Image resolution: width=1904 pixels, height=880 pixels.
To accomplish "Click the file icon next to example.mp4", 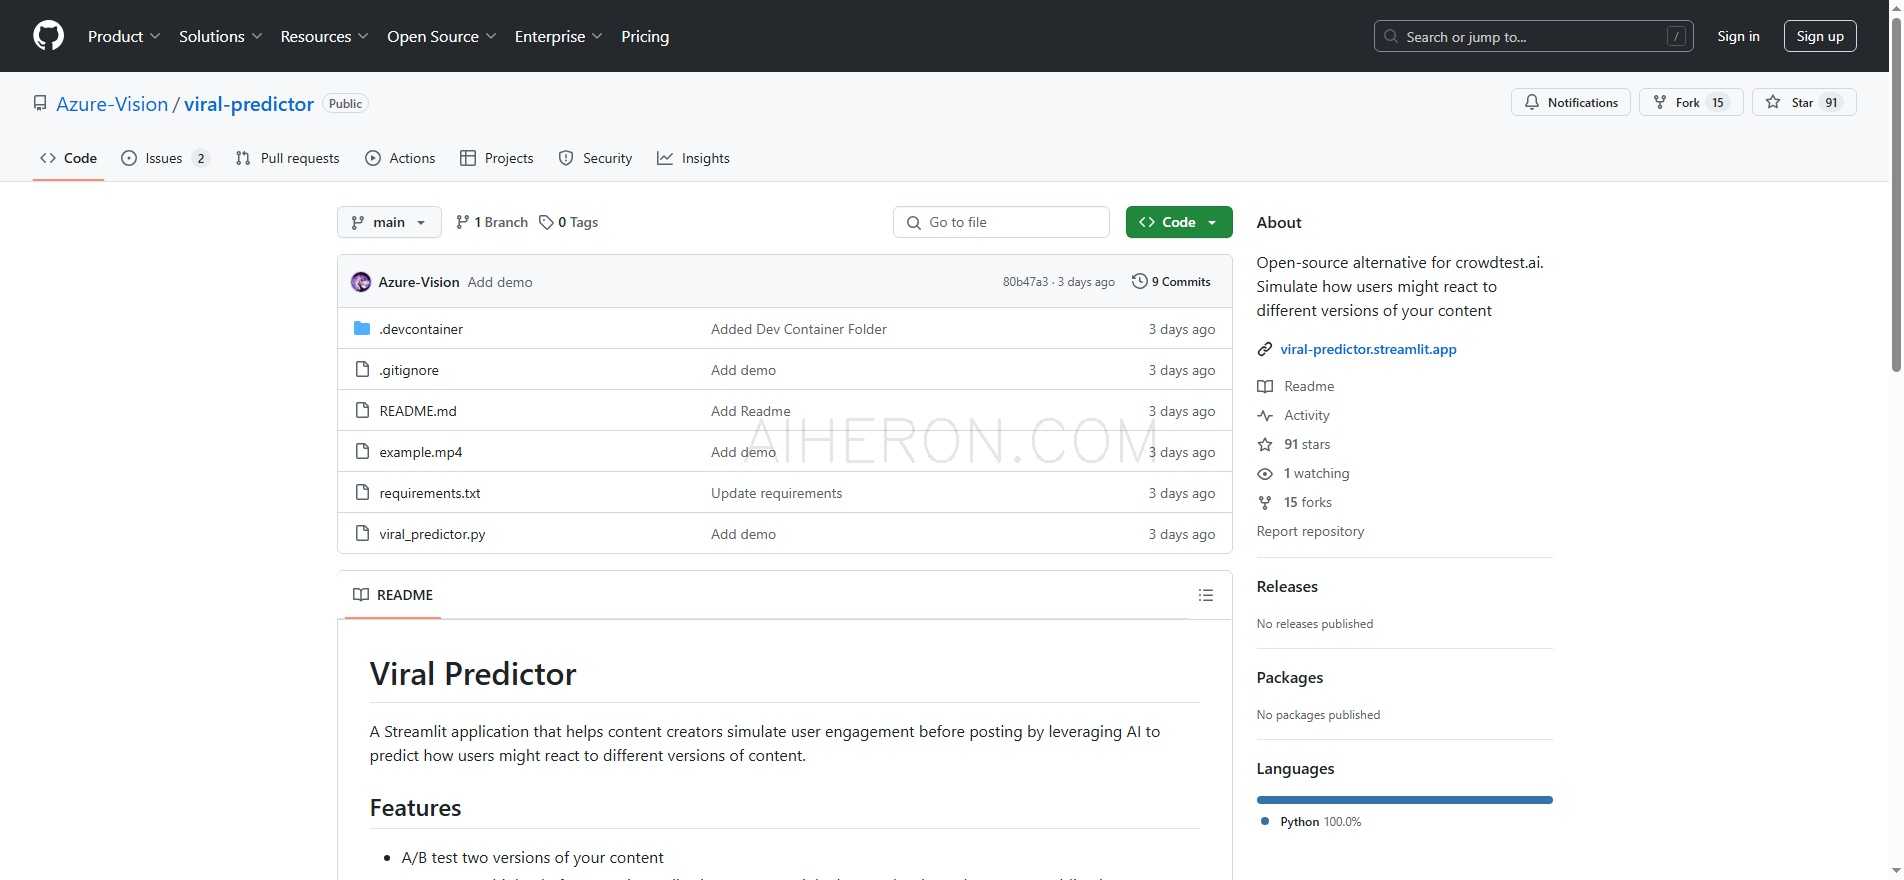I will click(x=362, y=451).
